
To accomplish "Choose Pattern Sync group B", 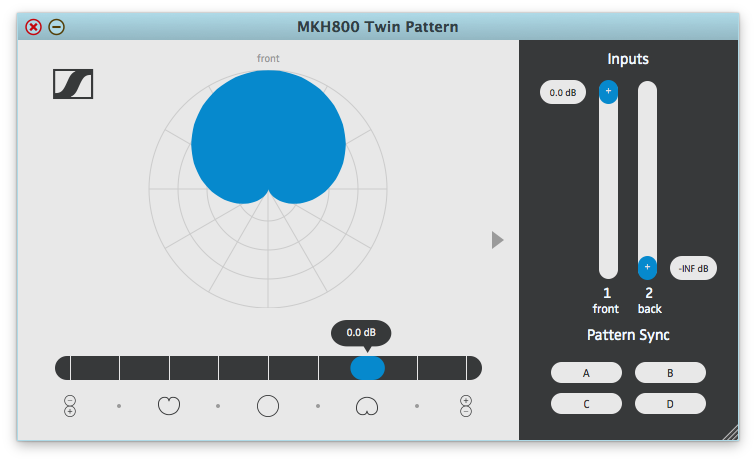I will pyautogui.click(x=670, y=373).
